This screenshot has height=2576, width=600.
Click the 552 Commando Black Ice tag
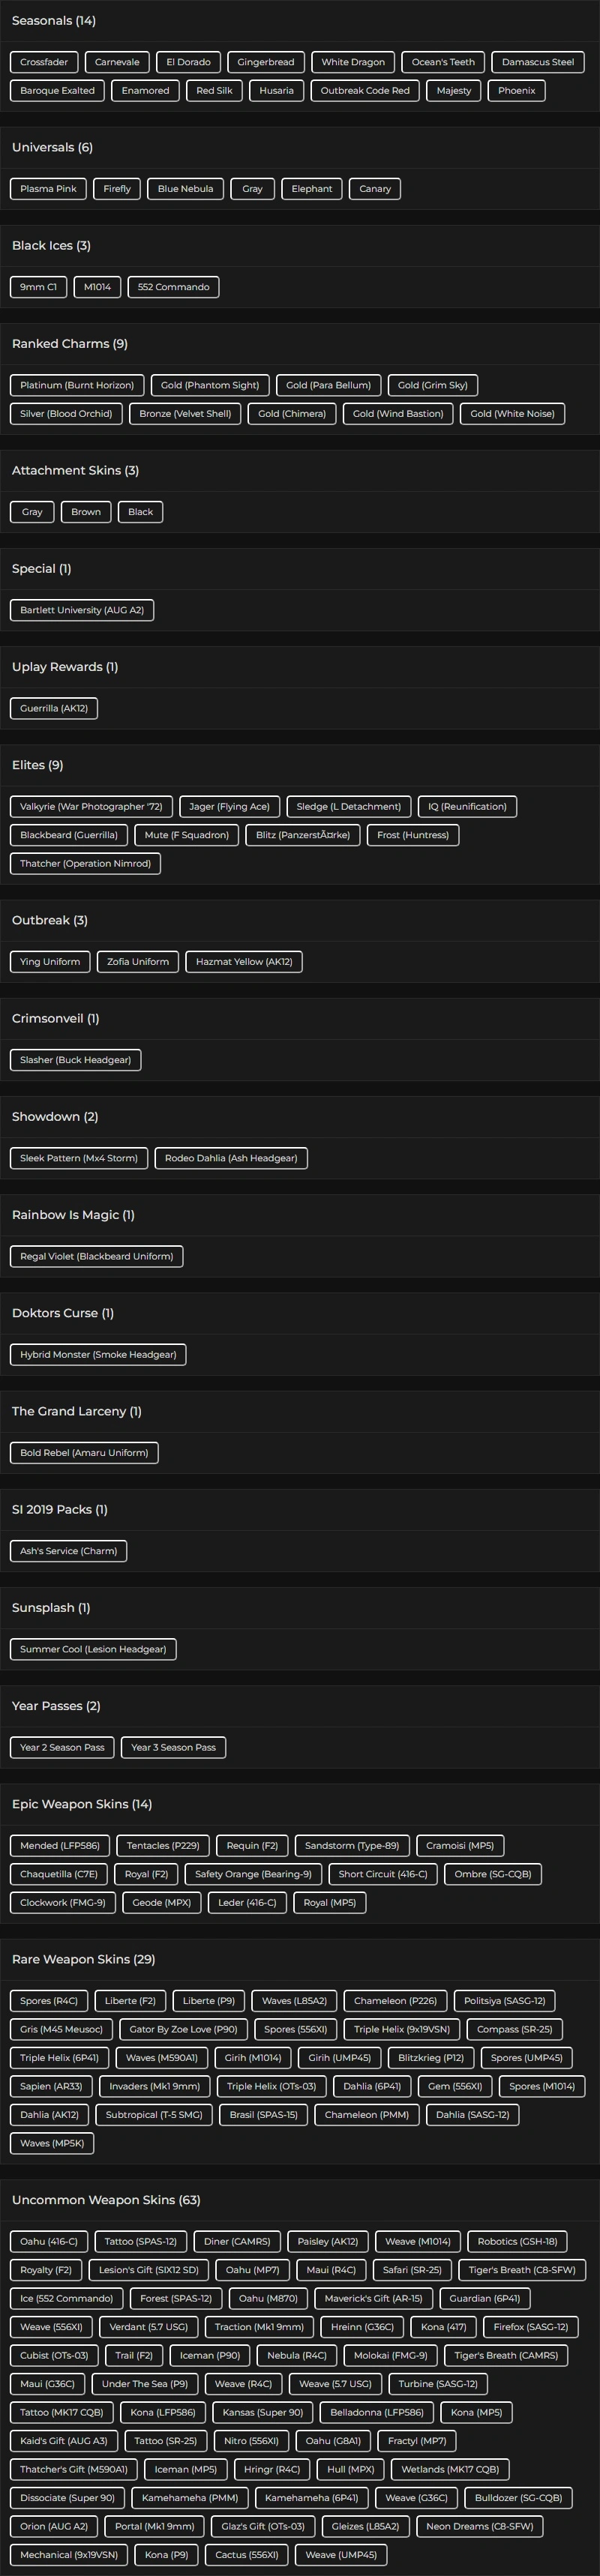[x=173, y=287]
